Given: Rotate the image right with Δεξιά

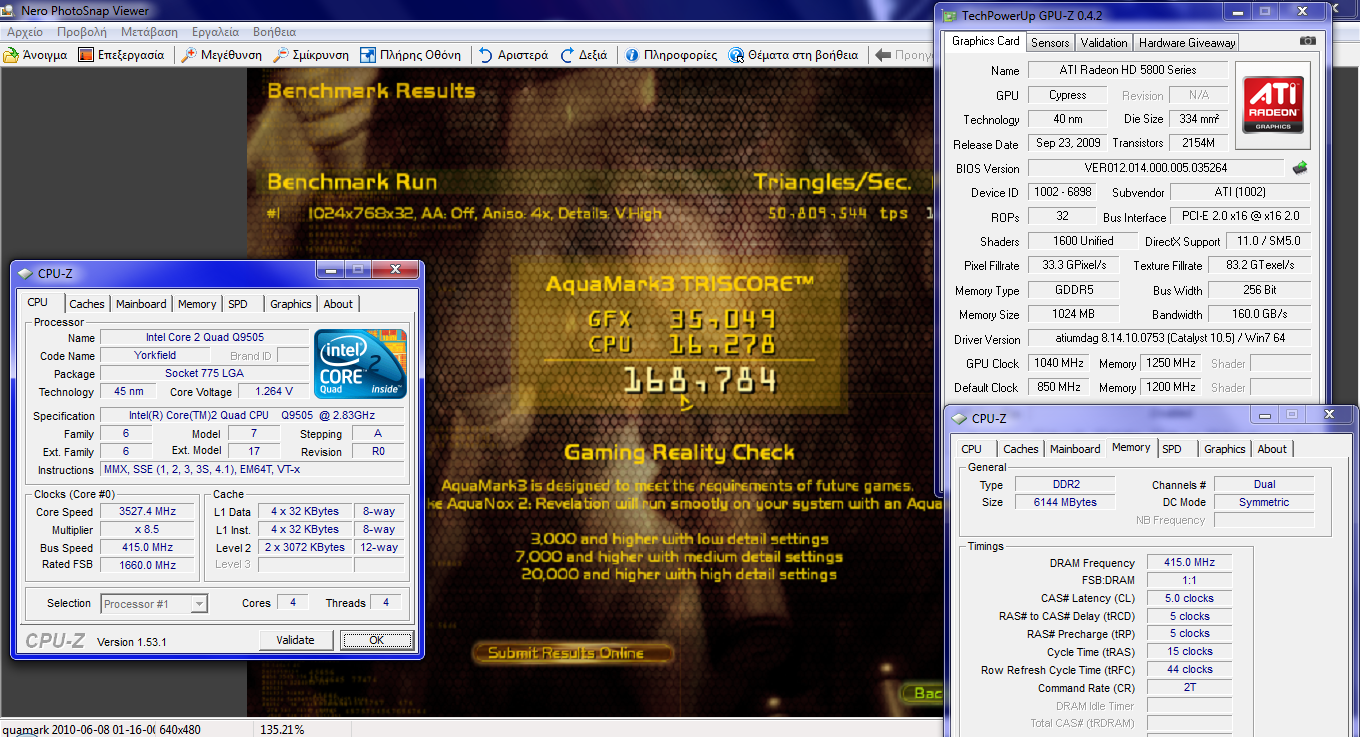Looking at the screenshot, I should [584, 55].
